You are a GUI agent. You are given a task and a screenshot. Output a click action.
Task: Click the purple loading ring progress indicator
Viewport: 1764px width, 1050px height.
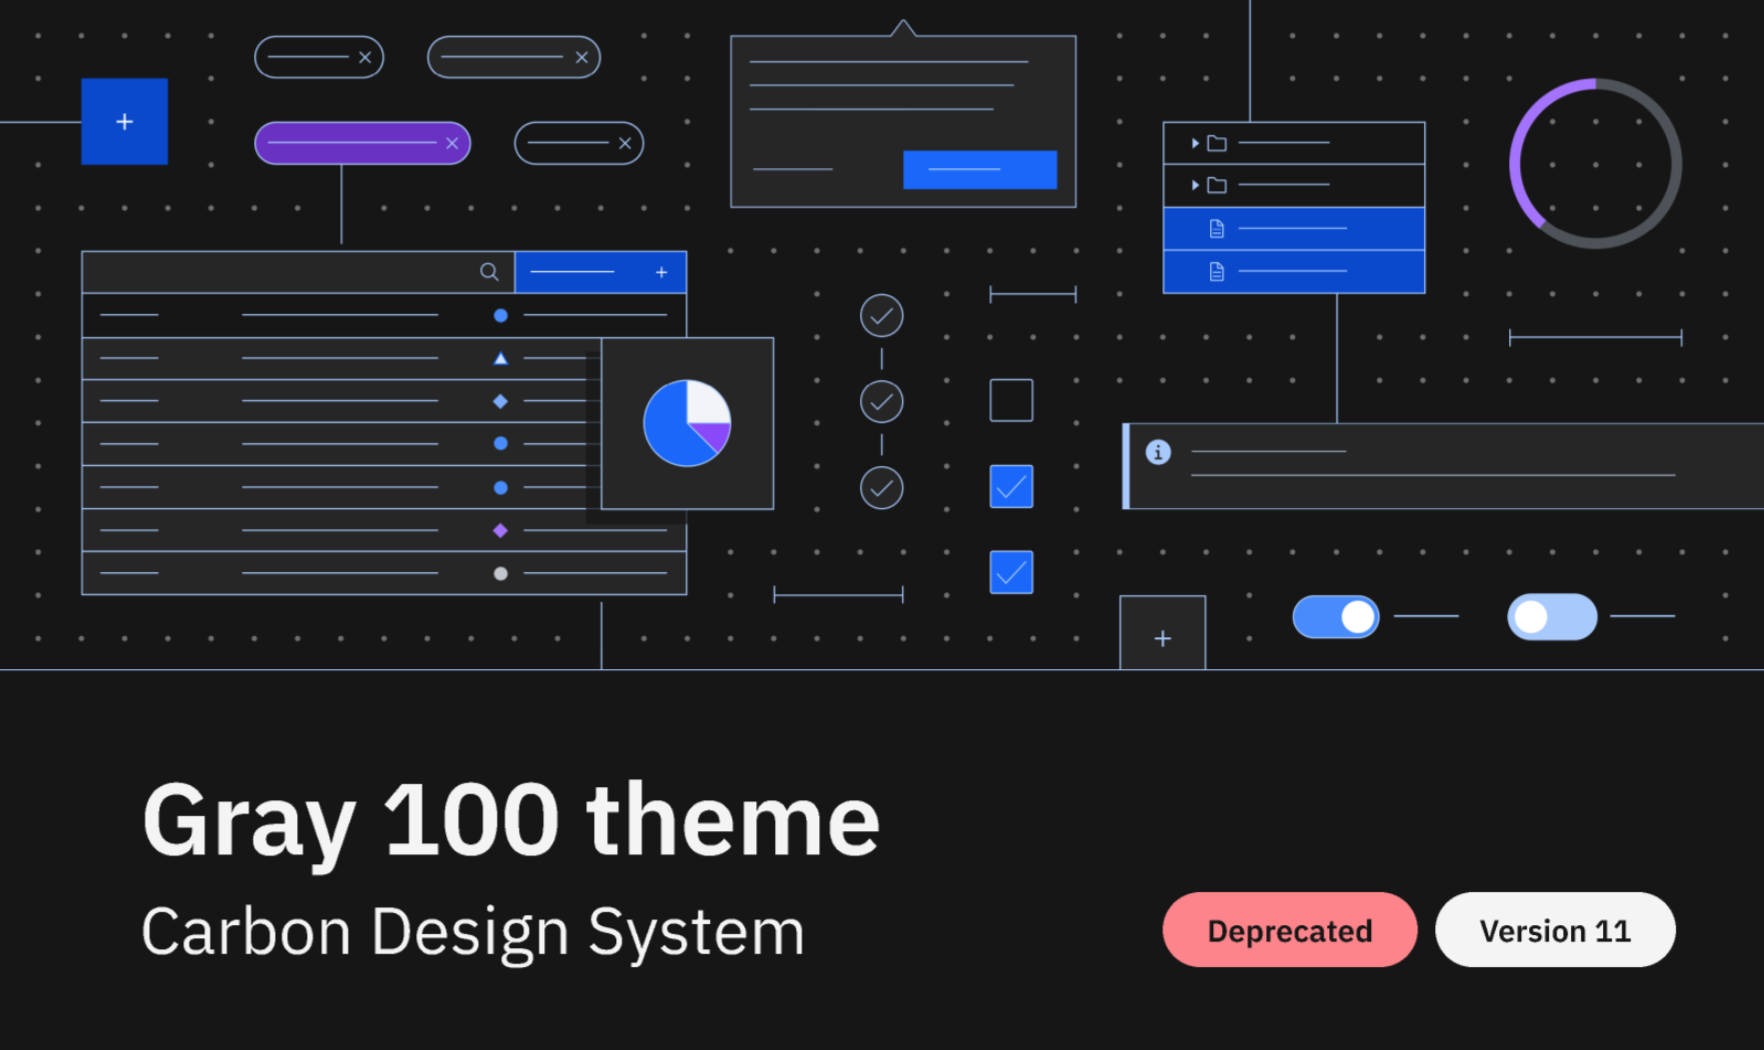pos(1595,163)
